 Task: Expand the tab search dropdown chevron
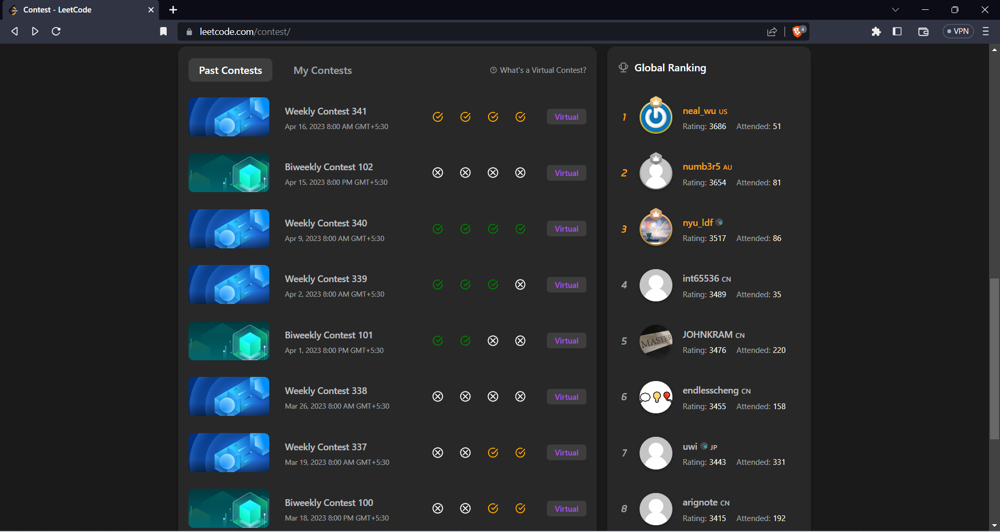[x=895, y=10]
